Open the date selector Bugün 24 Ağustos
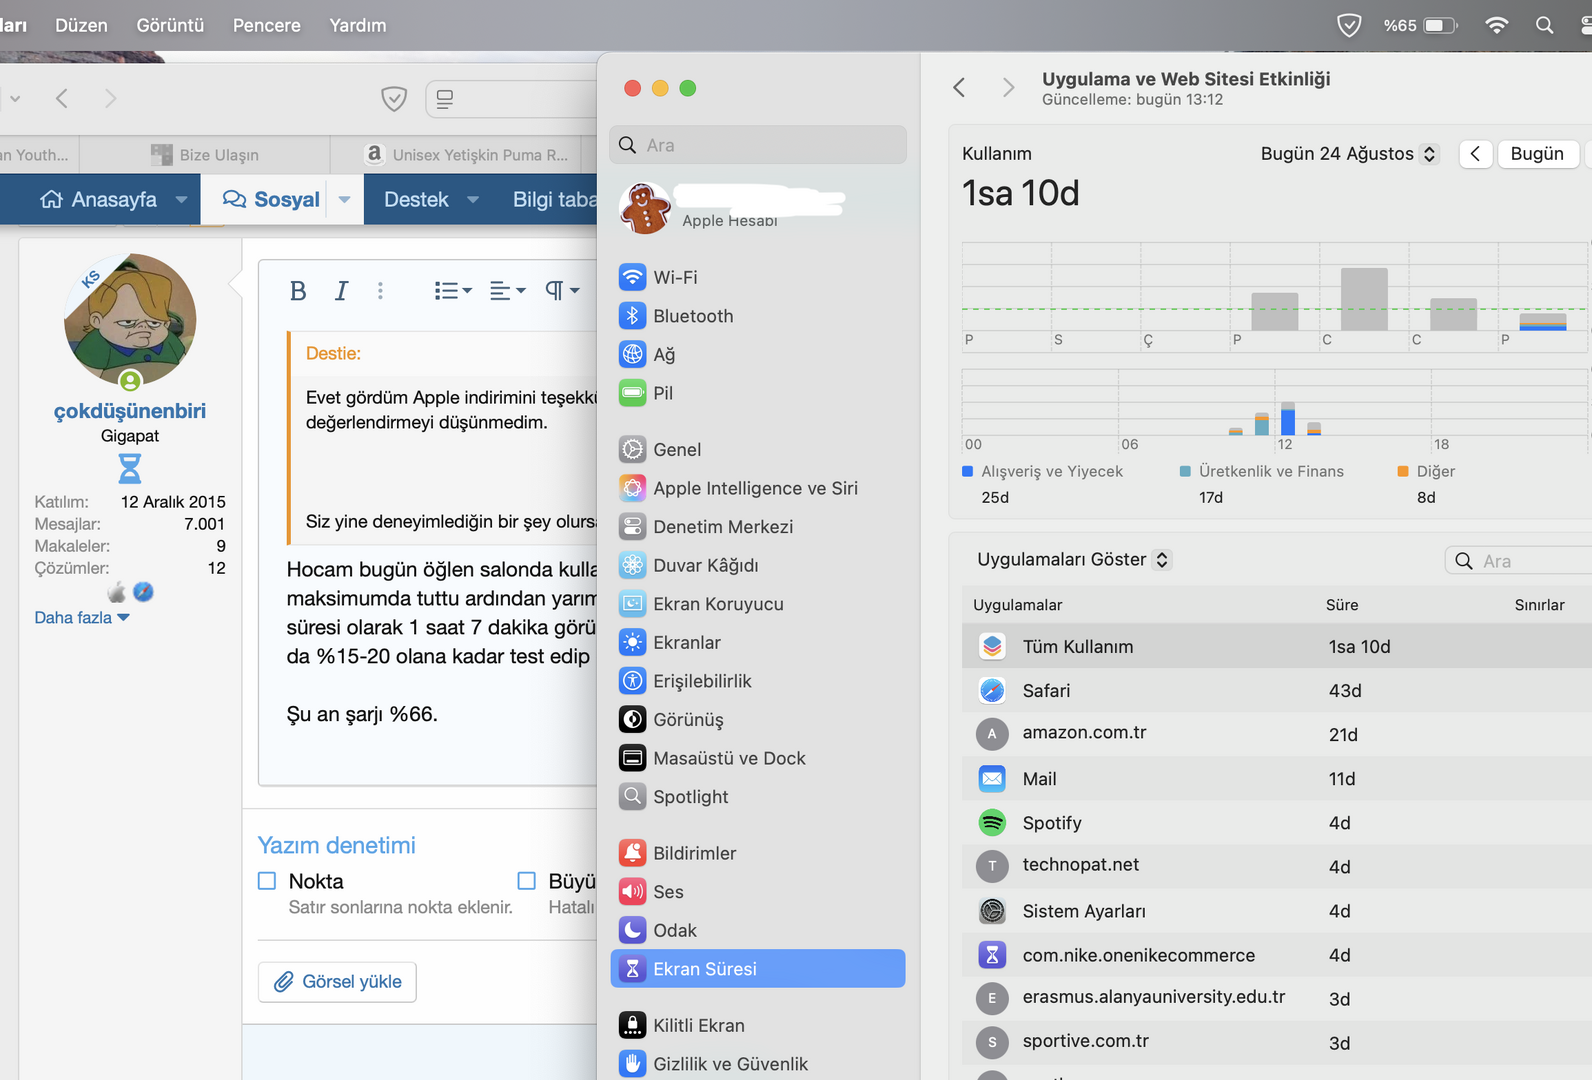 click(x=1349, y=153)
